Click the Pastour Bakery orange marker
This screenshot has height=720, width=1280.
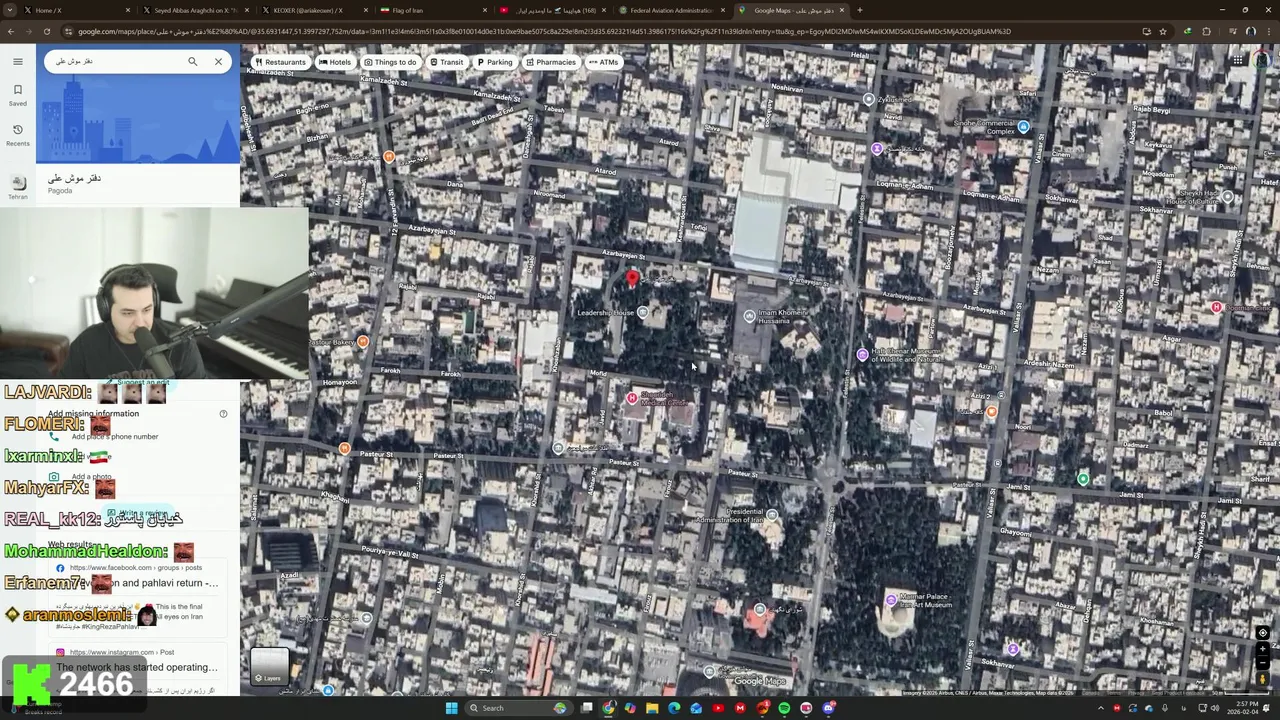pos(363,342)
